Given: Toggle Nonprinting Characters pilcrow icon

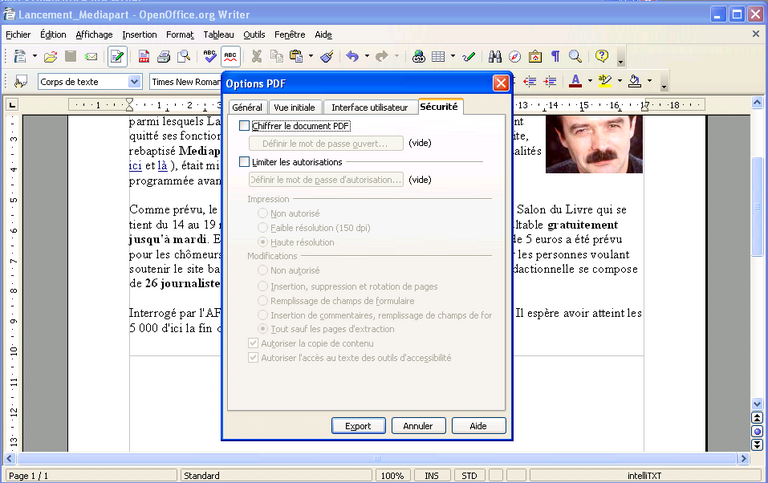Looking at the screenshot, I should click(x=555, y=57).
